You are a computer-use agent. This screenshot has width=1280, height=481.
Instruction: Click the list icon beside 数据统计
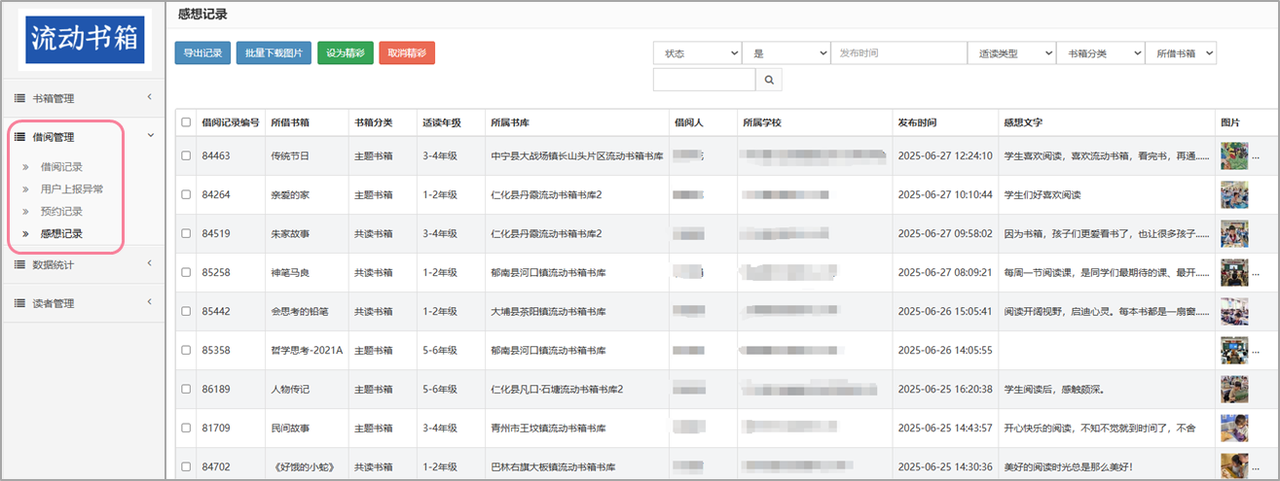(19, 265)
